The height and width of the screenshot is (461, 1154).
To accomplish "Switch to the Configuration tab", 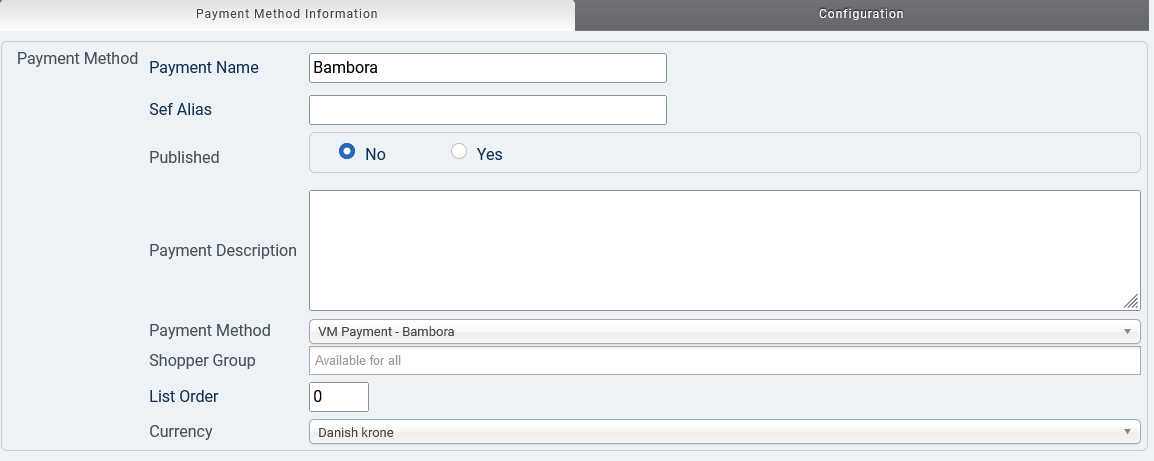I will [861, 14].
